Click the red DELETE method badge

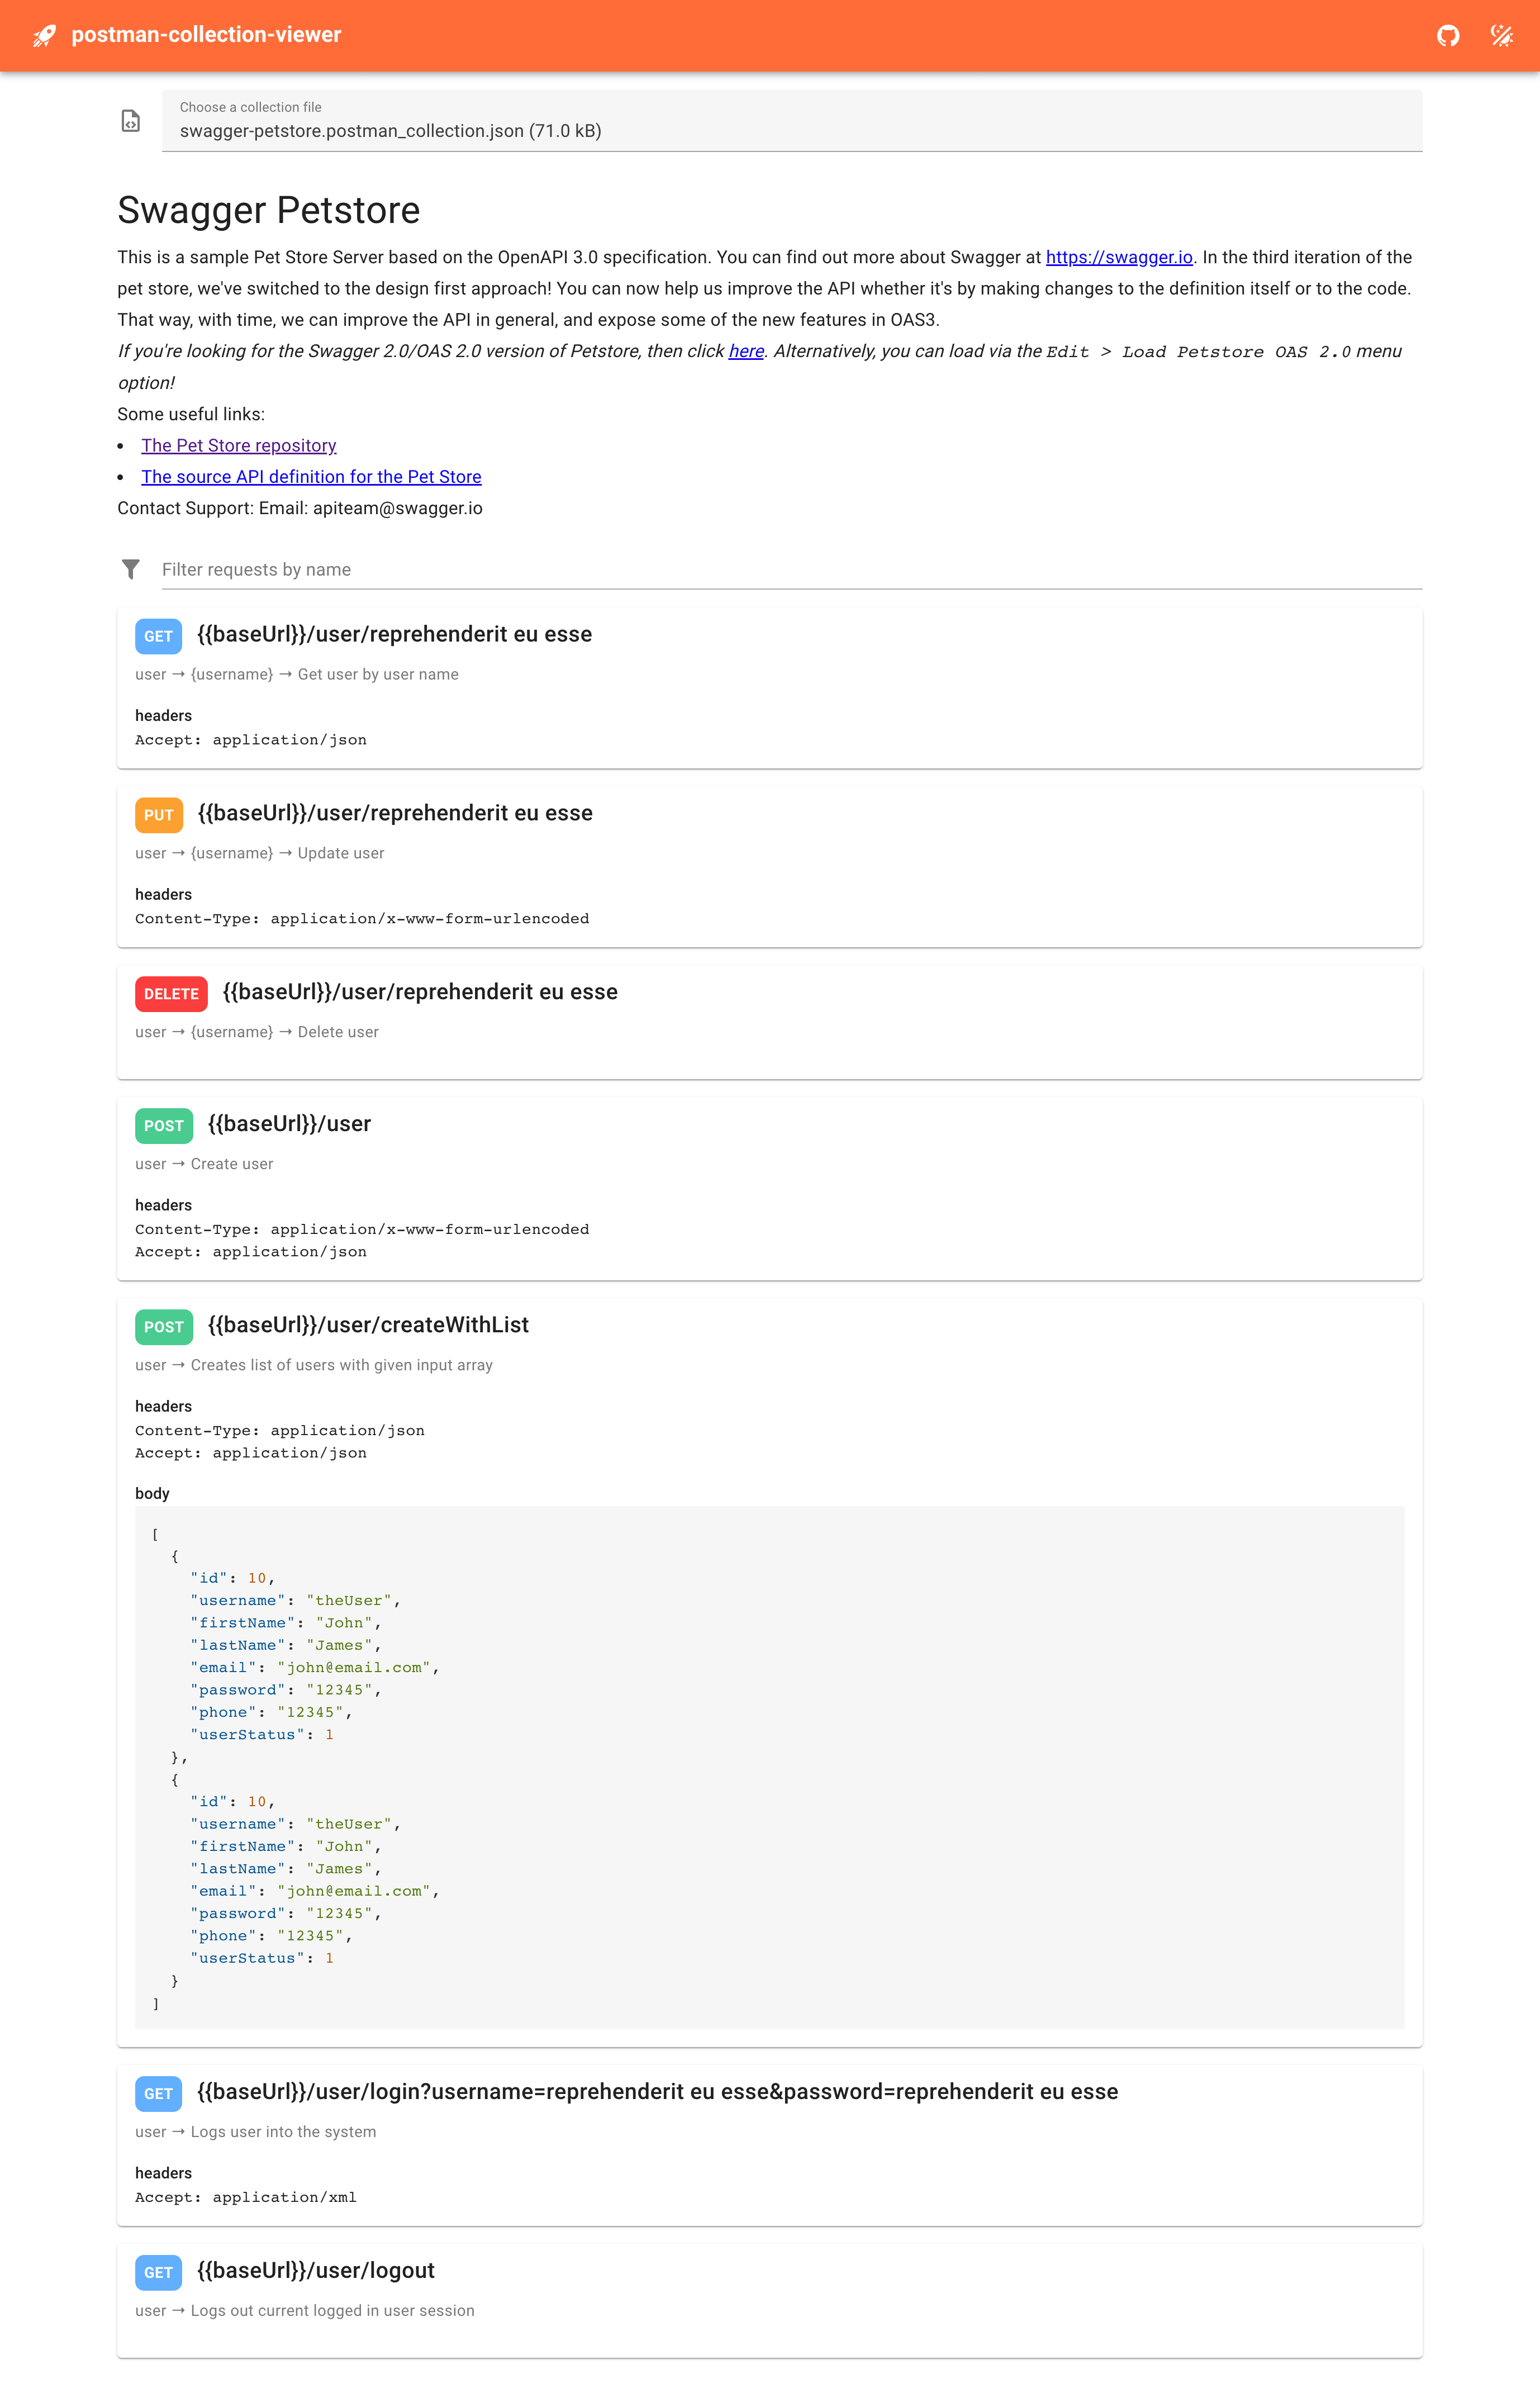[170, 994]
